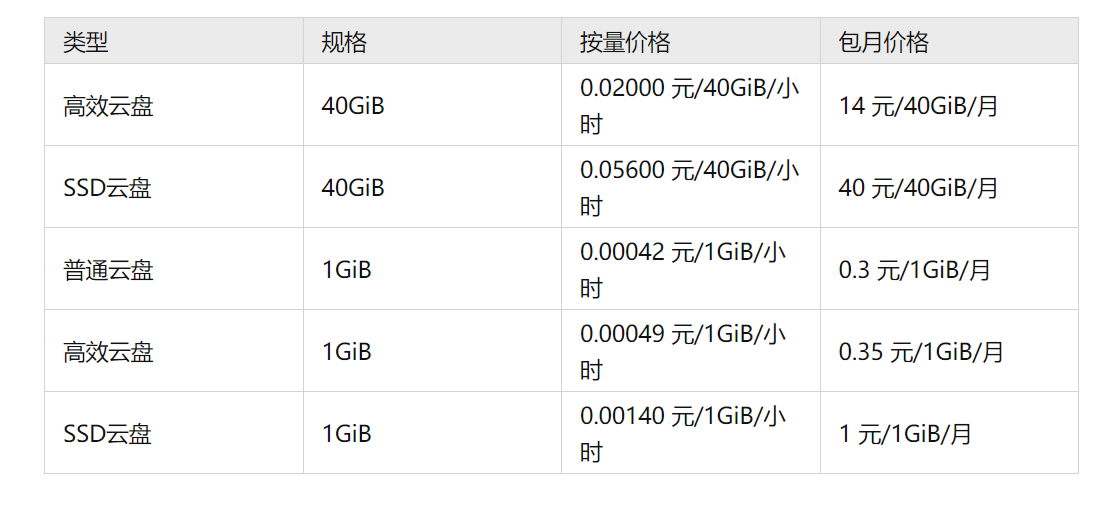Screen dimensions: 1106x509
Task: Click SSD云盘 in the 1GiB row
Action: (107, 434)
